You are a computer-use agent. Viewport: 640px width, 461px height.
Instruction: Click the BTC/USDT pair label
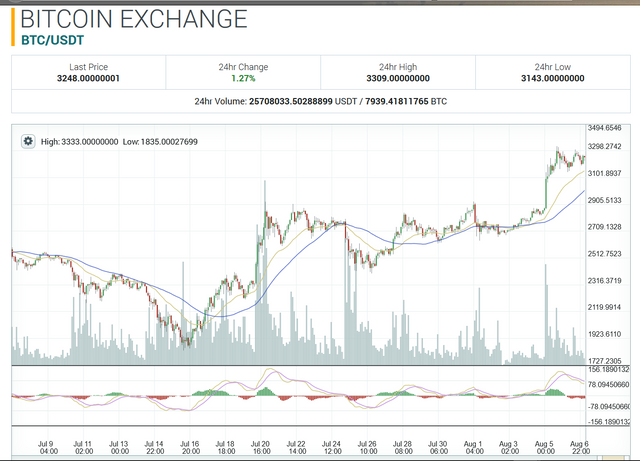tap(53, 40)
